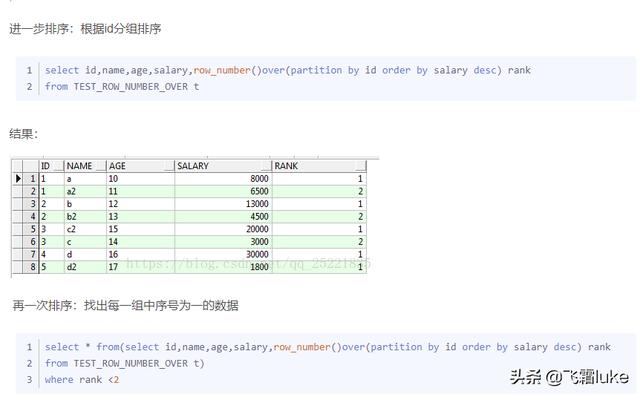Click the salary cell 4500

click(223, 217)
